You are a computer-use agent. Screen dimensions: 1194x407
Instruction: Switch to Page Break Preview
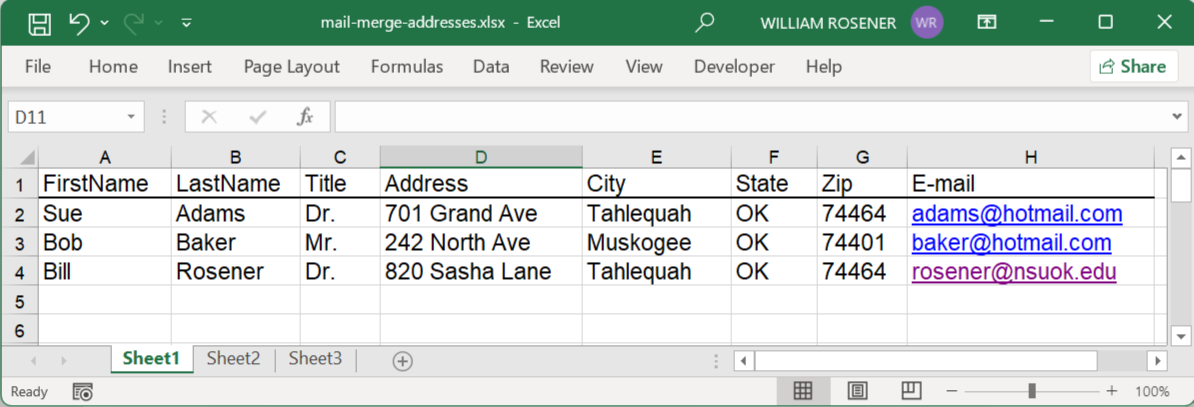(910, 391)
